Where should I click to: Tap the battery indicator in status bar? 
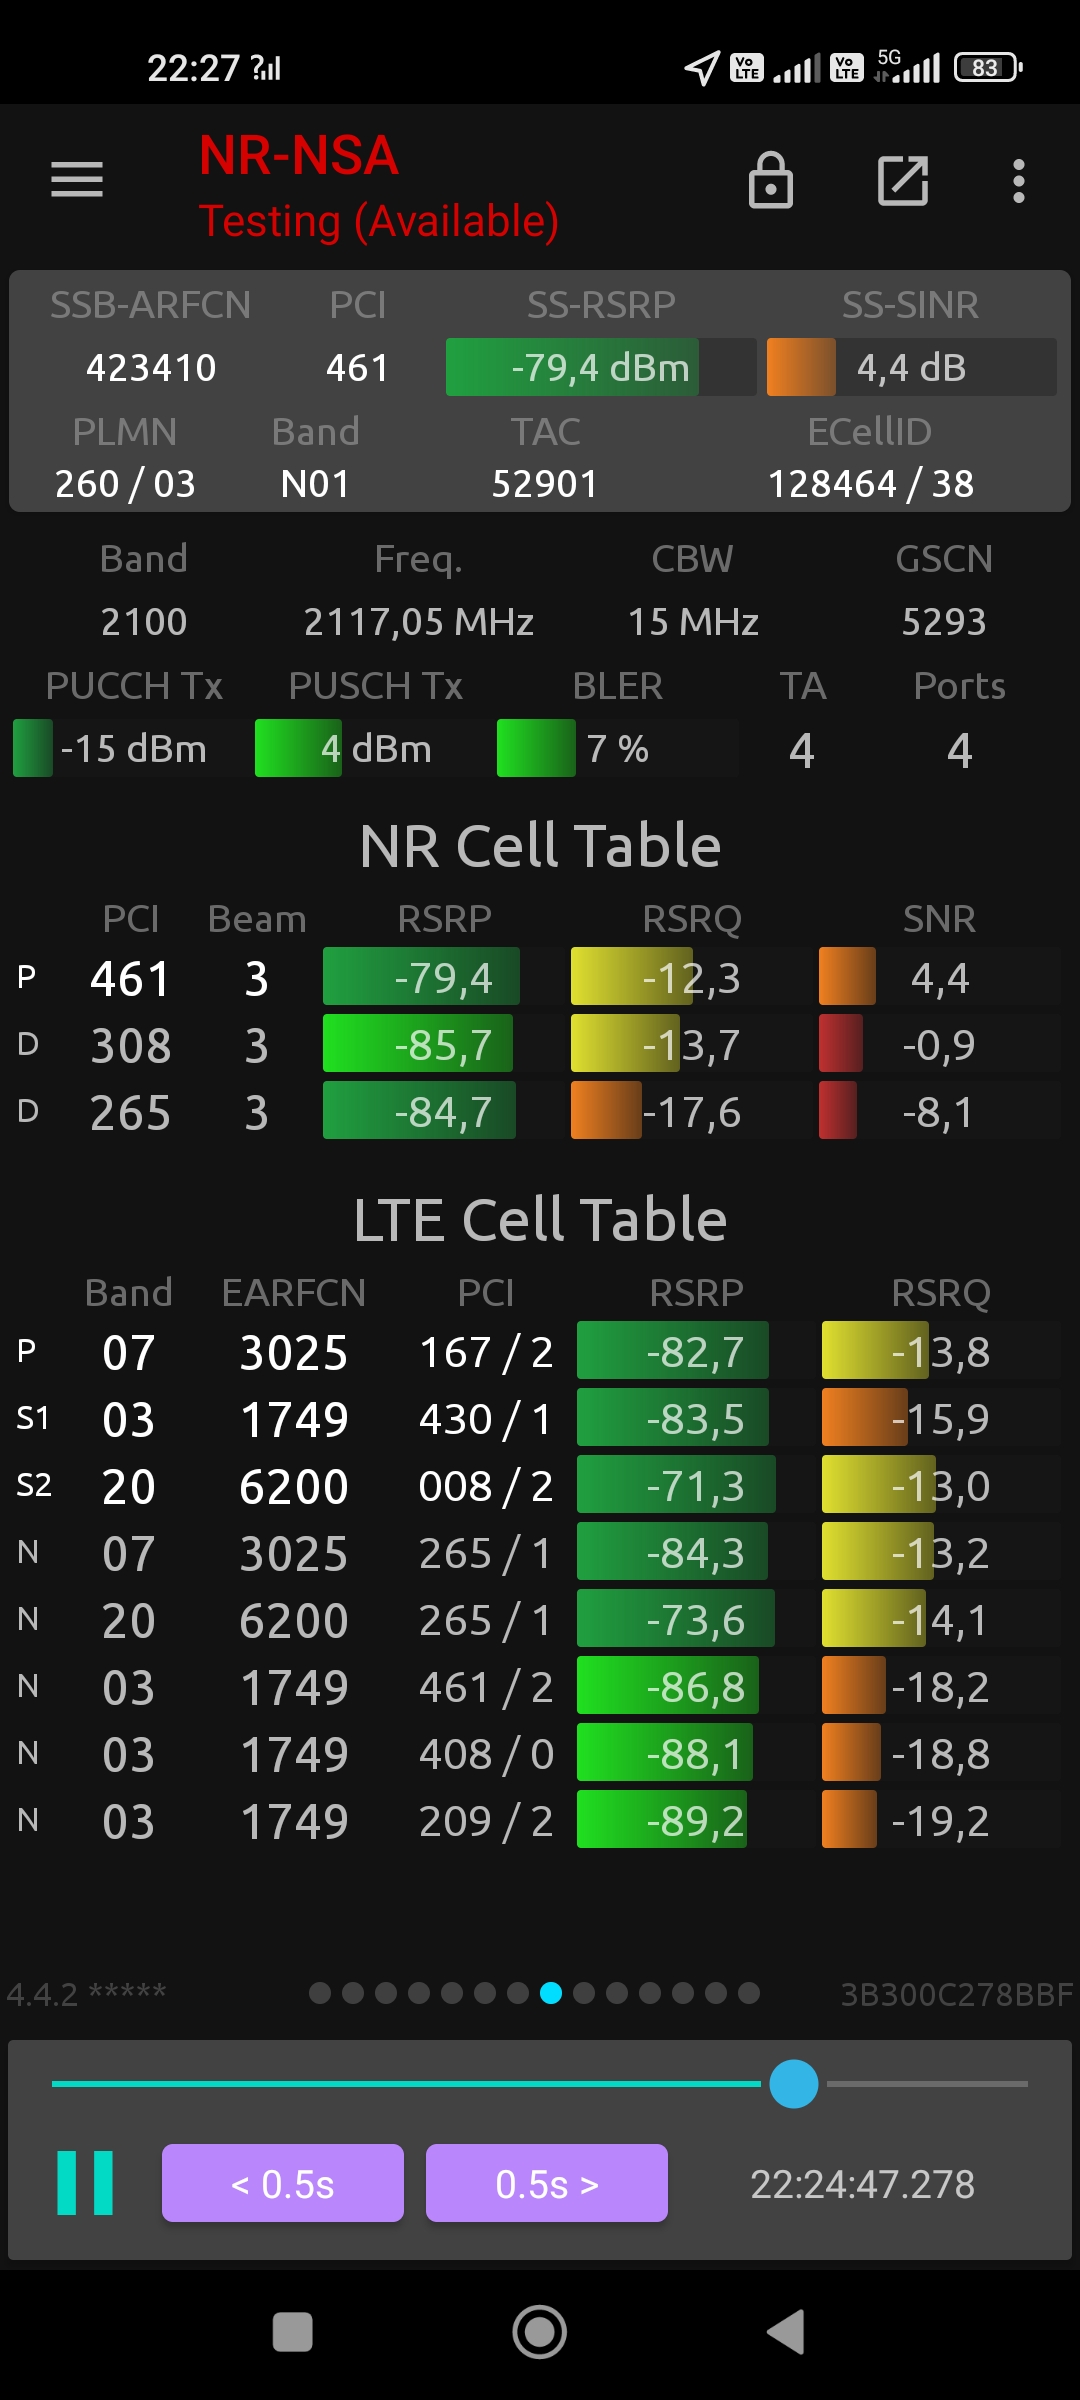(x=988, y=68)
